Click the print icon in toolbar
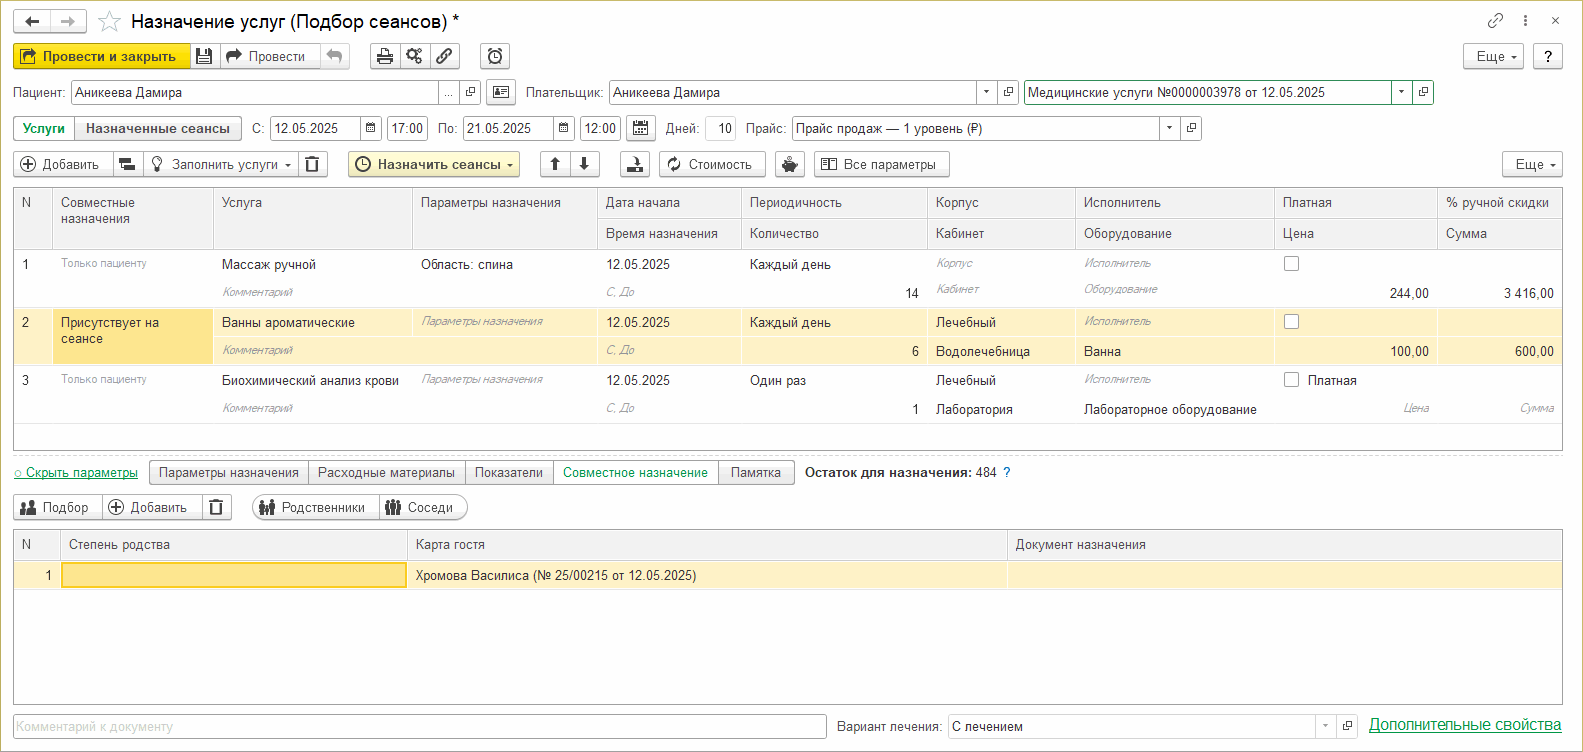This screenshot has height=752, width=1583. tap(385, 57)
